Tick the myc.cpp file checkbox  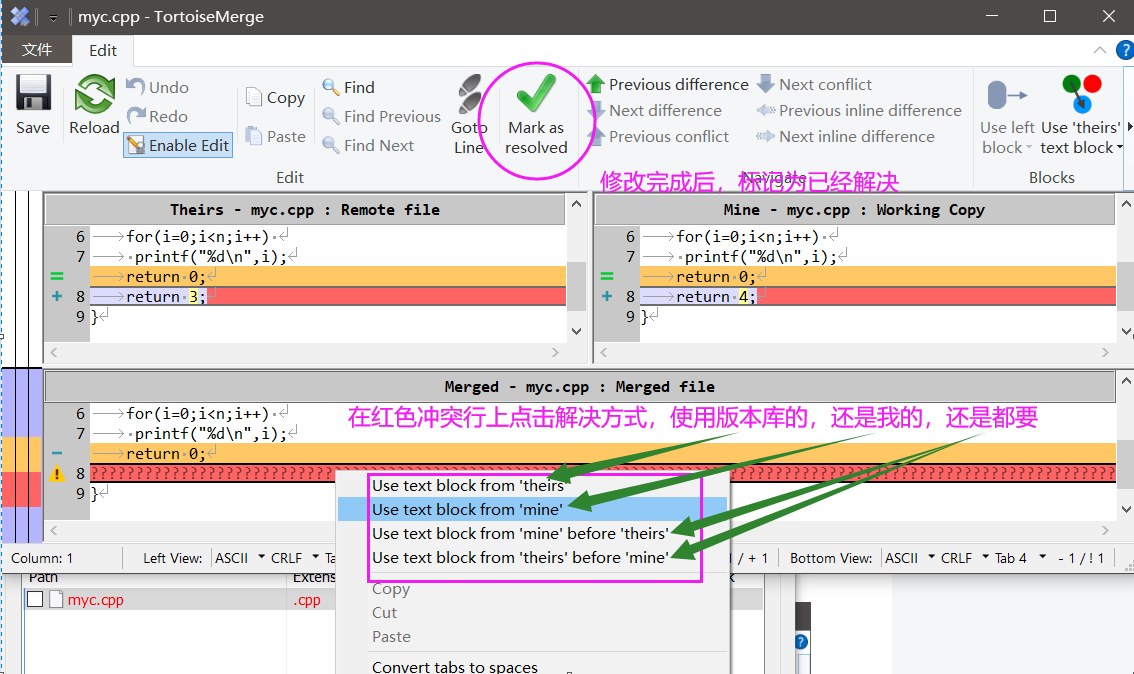[35, 599]
